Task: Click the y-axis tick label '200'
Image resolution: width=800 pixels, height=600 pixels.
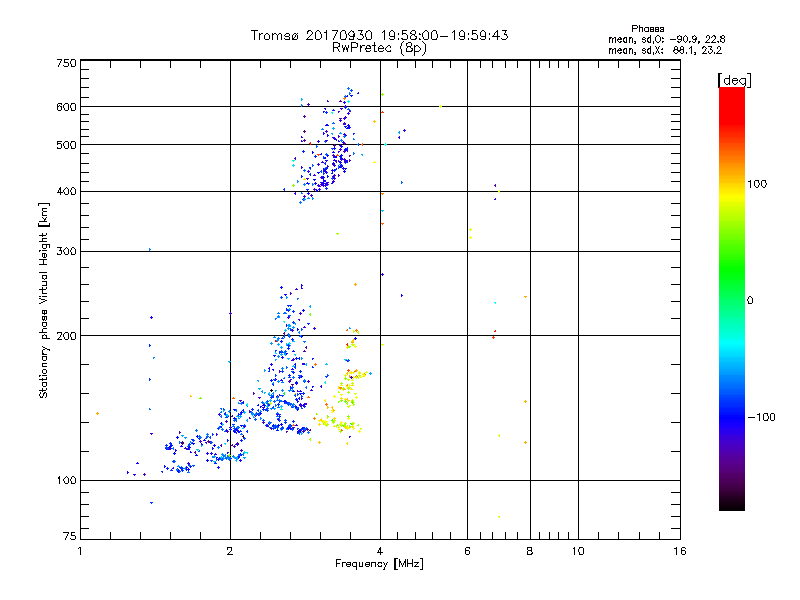Action: coord(66,336)
